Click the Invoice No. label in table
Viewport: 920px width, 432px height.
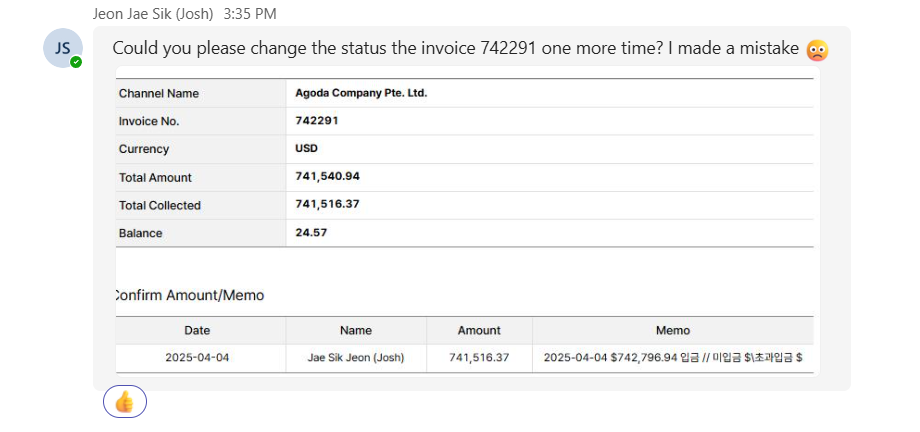pyautogui.click(x=148, y=121)
